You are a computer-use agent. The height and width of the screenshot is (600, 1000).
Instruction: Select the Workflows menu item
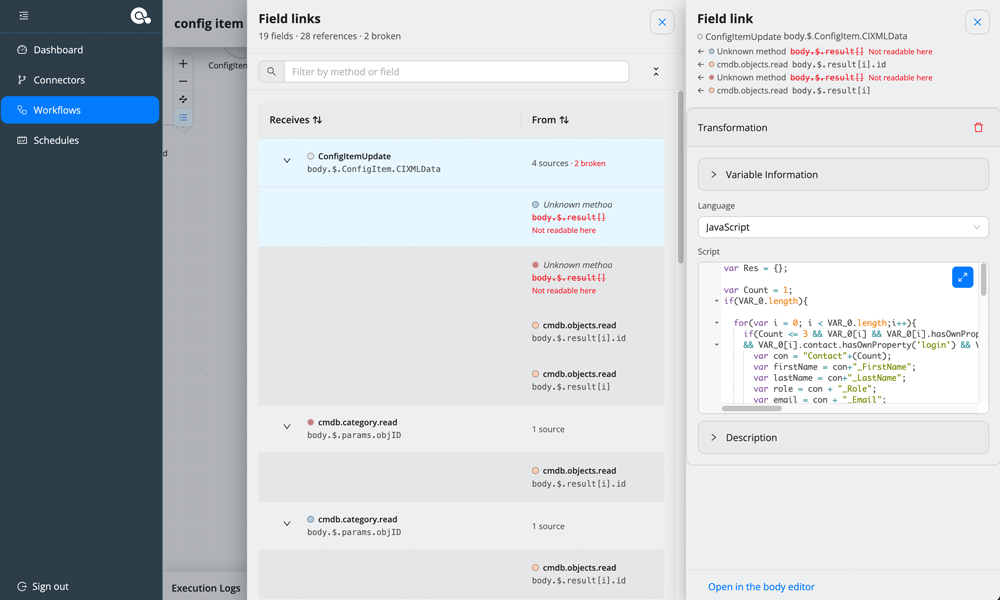coord(80,110)
